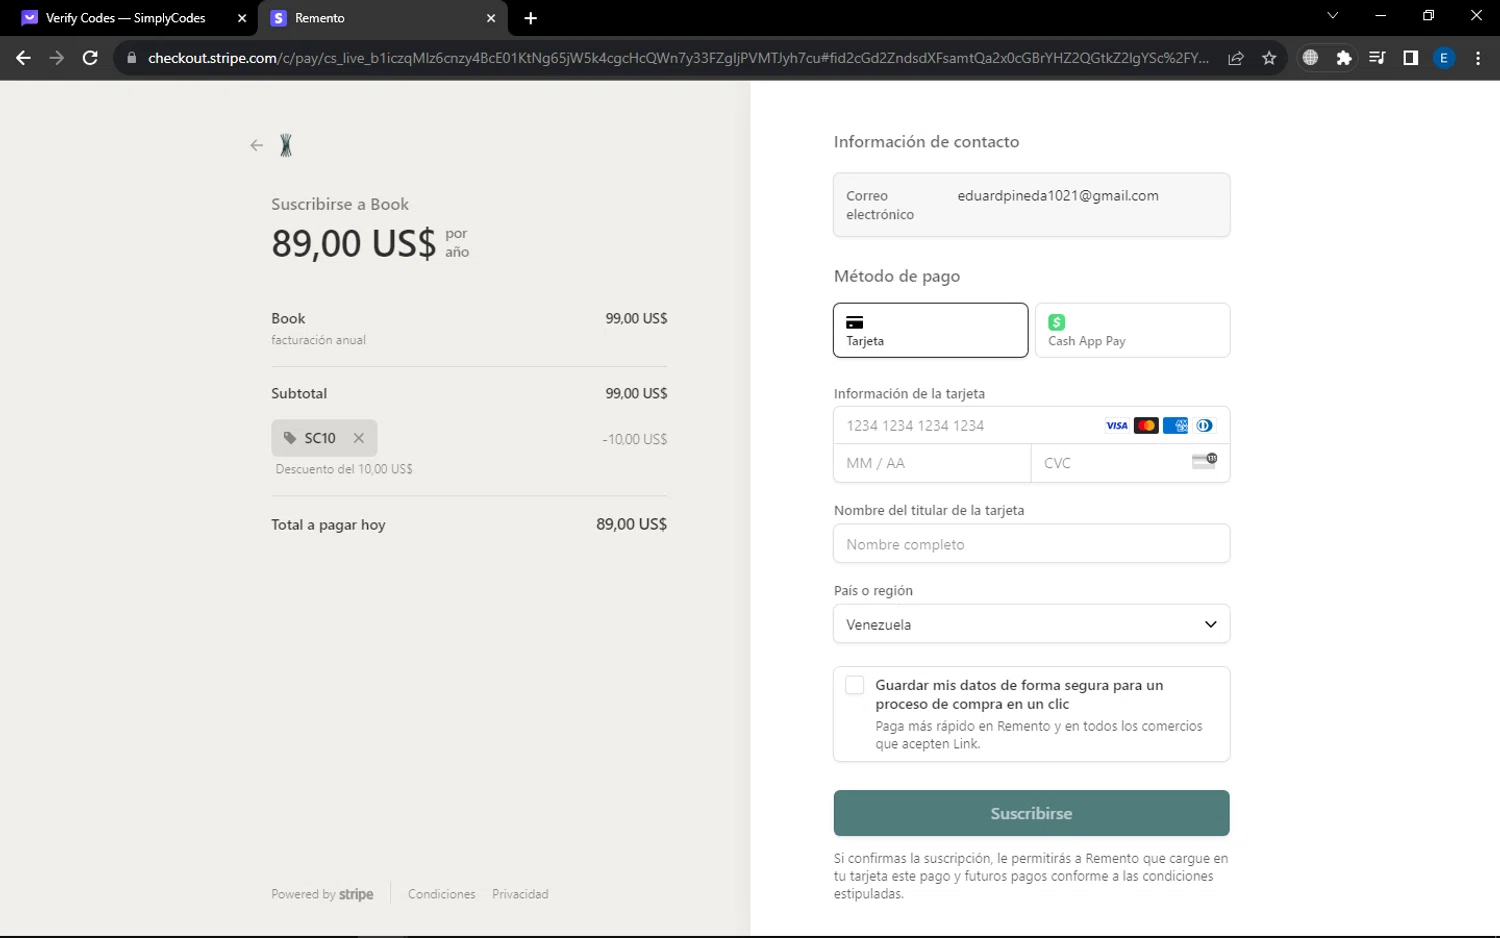The image size is (1500, 938).
Task: Click the Remento logo icon
Action: [x=286, y=145]
